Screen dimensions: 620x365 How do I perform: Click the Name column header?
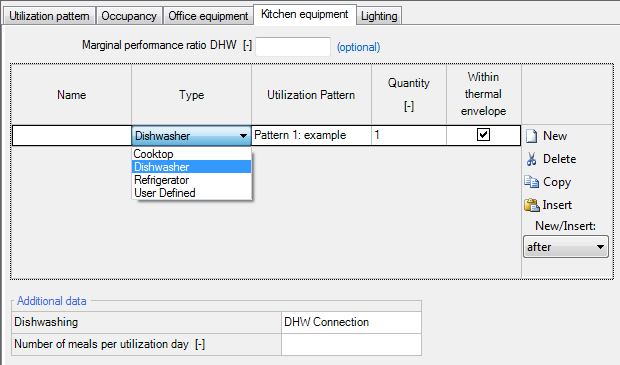pyautogui.click(x=72, y=95)
